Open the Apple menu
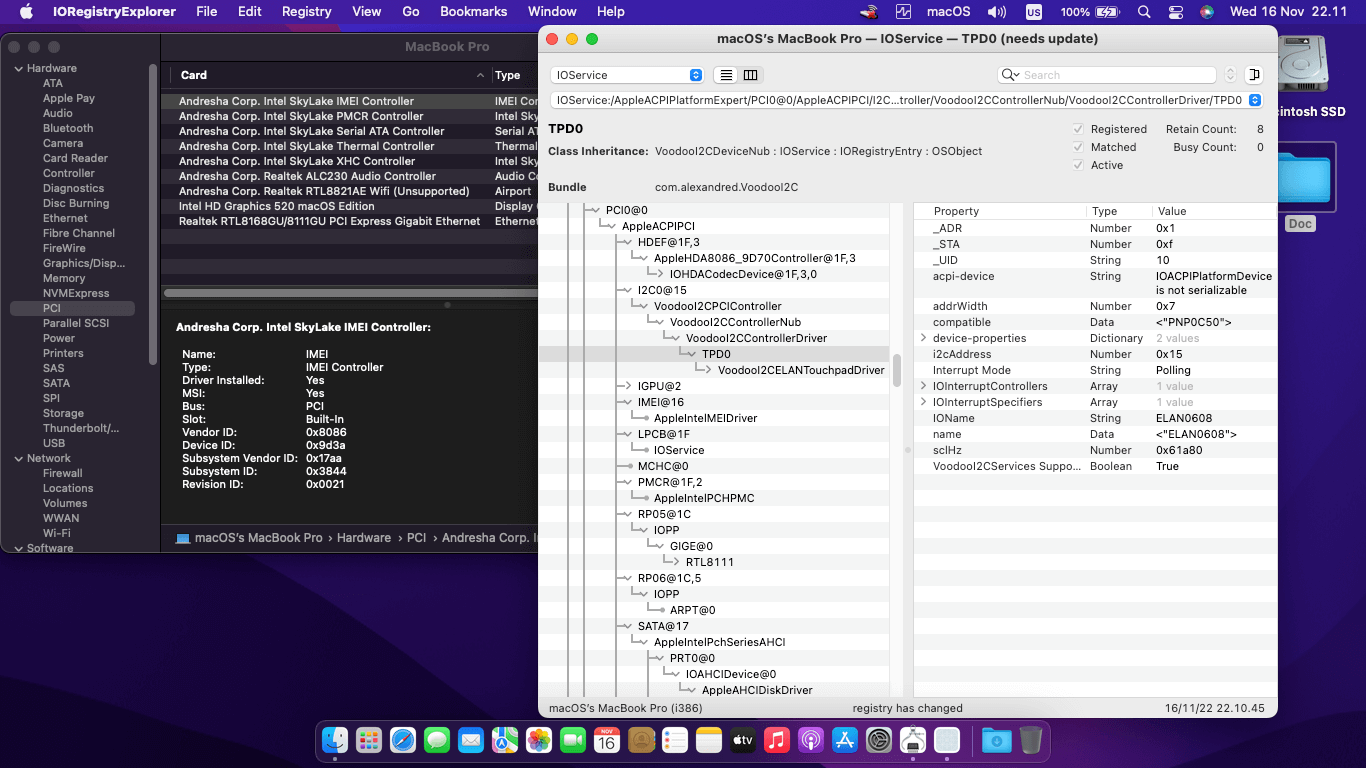 (x=26, y=12)
